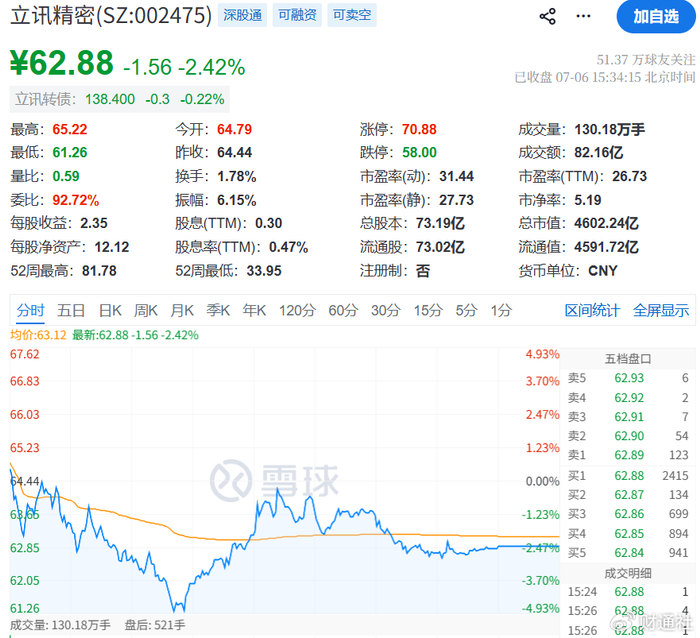Click the 卖4 row price 62.92
Screen dimensions: 700x638
tap(629, 397)
